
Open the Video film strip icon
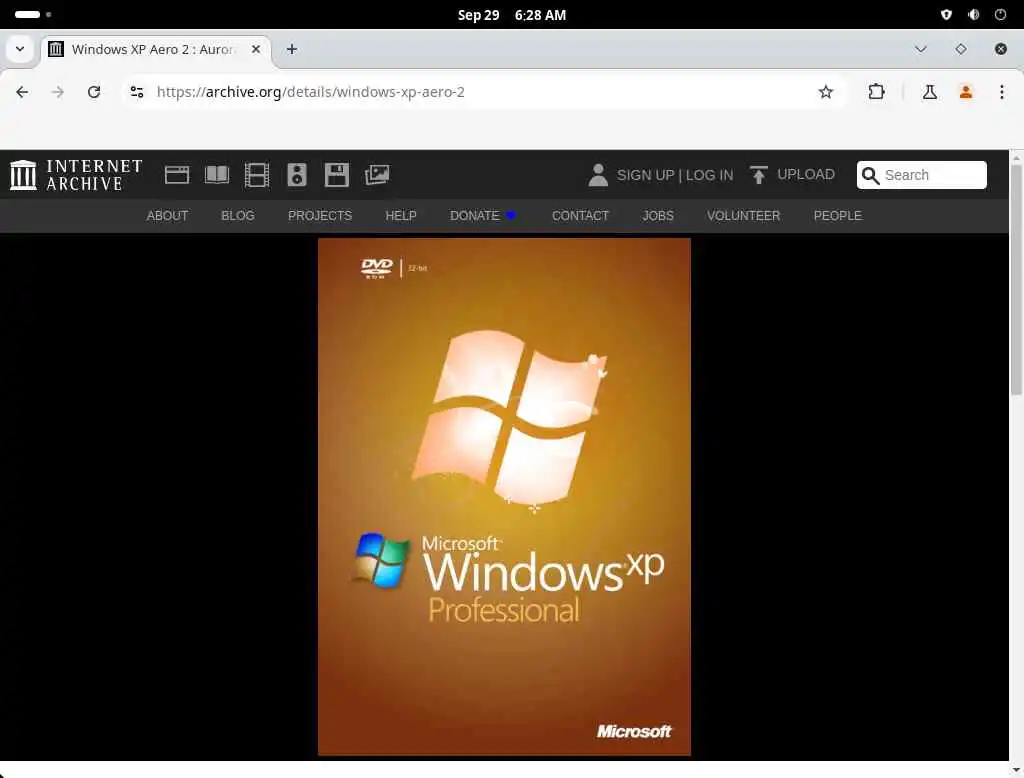click(x=257, y=175)
